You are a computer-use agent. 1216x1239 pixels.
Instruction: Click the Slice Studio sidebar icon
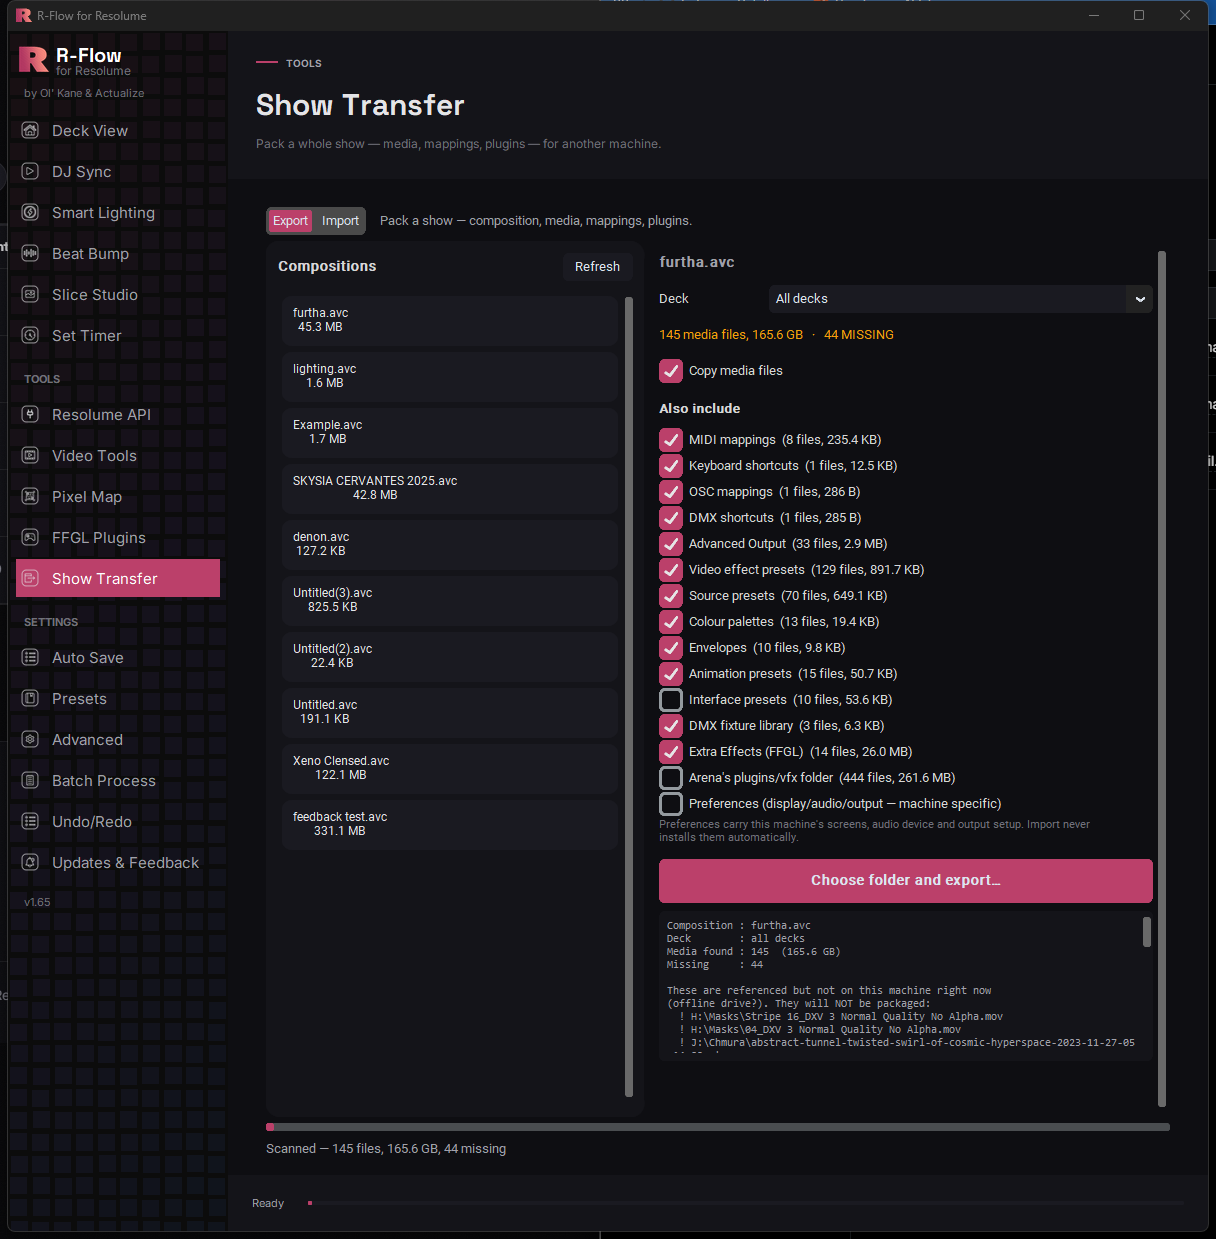30,294
